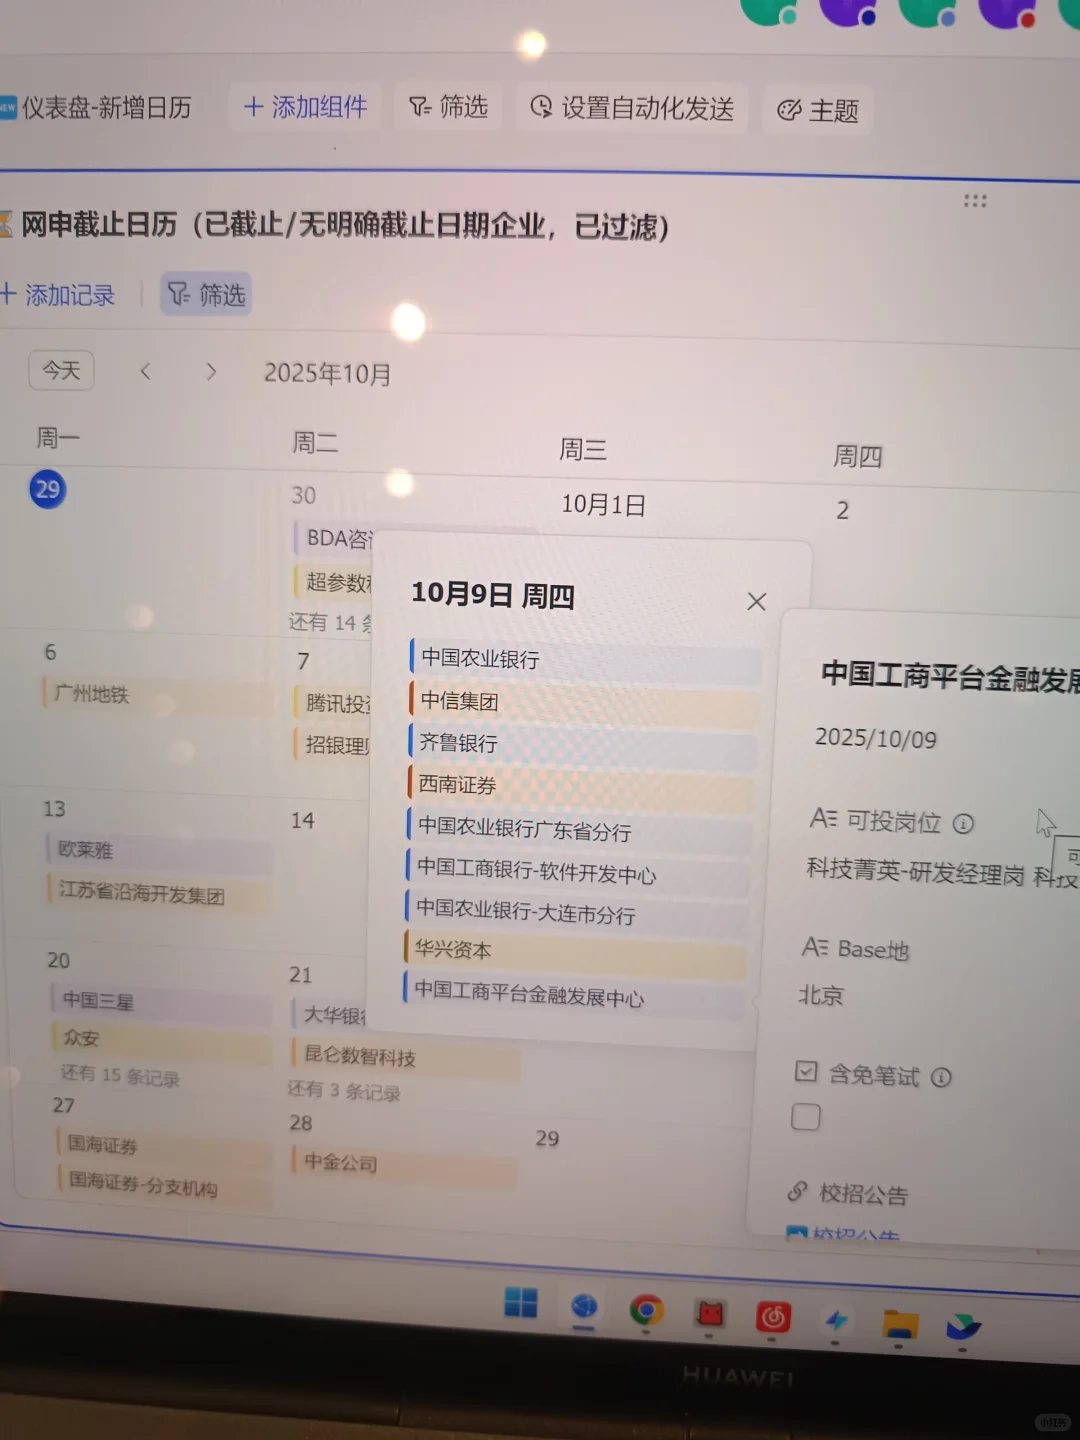1080x1440 pixels.
Task: Open 欧莱雅 event on the 13th
Action: click(x=158, y=851)
